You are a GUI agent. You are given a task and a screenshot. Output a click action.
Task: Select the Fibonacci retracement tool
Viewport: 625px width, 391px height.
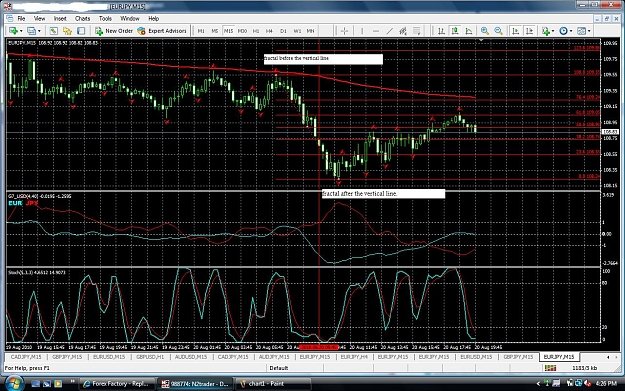coord(417,31)
